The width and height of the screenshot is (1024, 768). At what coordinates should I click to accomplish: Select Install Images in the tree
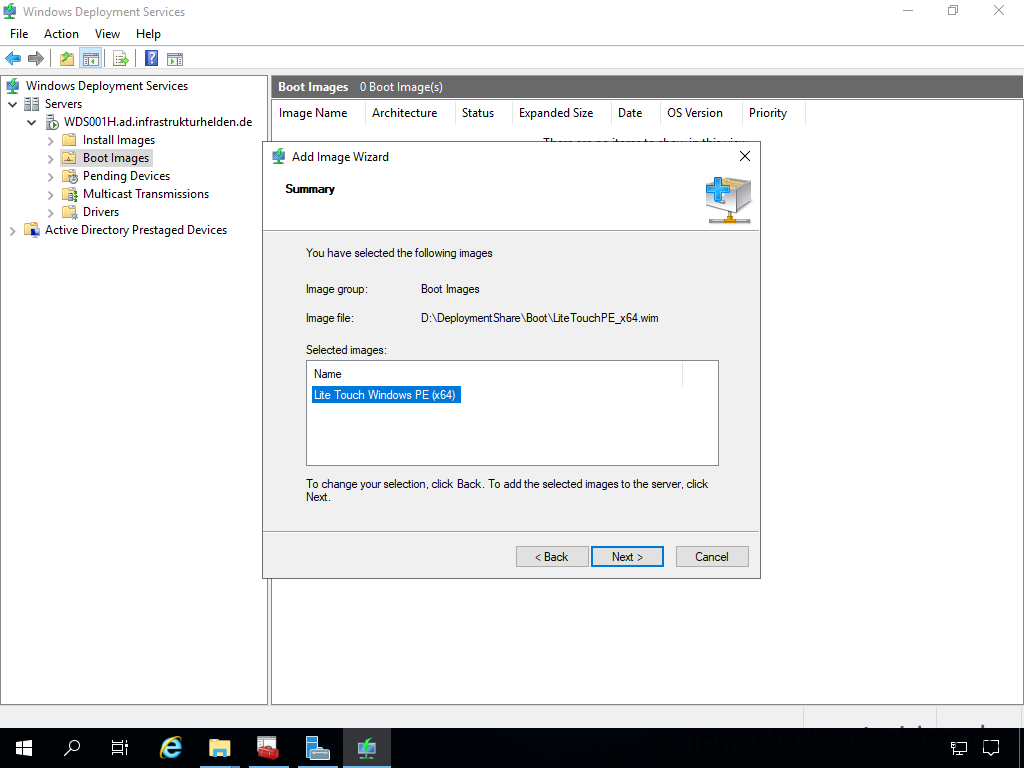119,140
